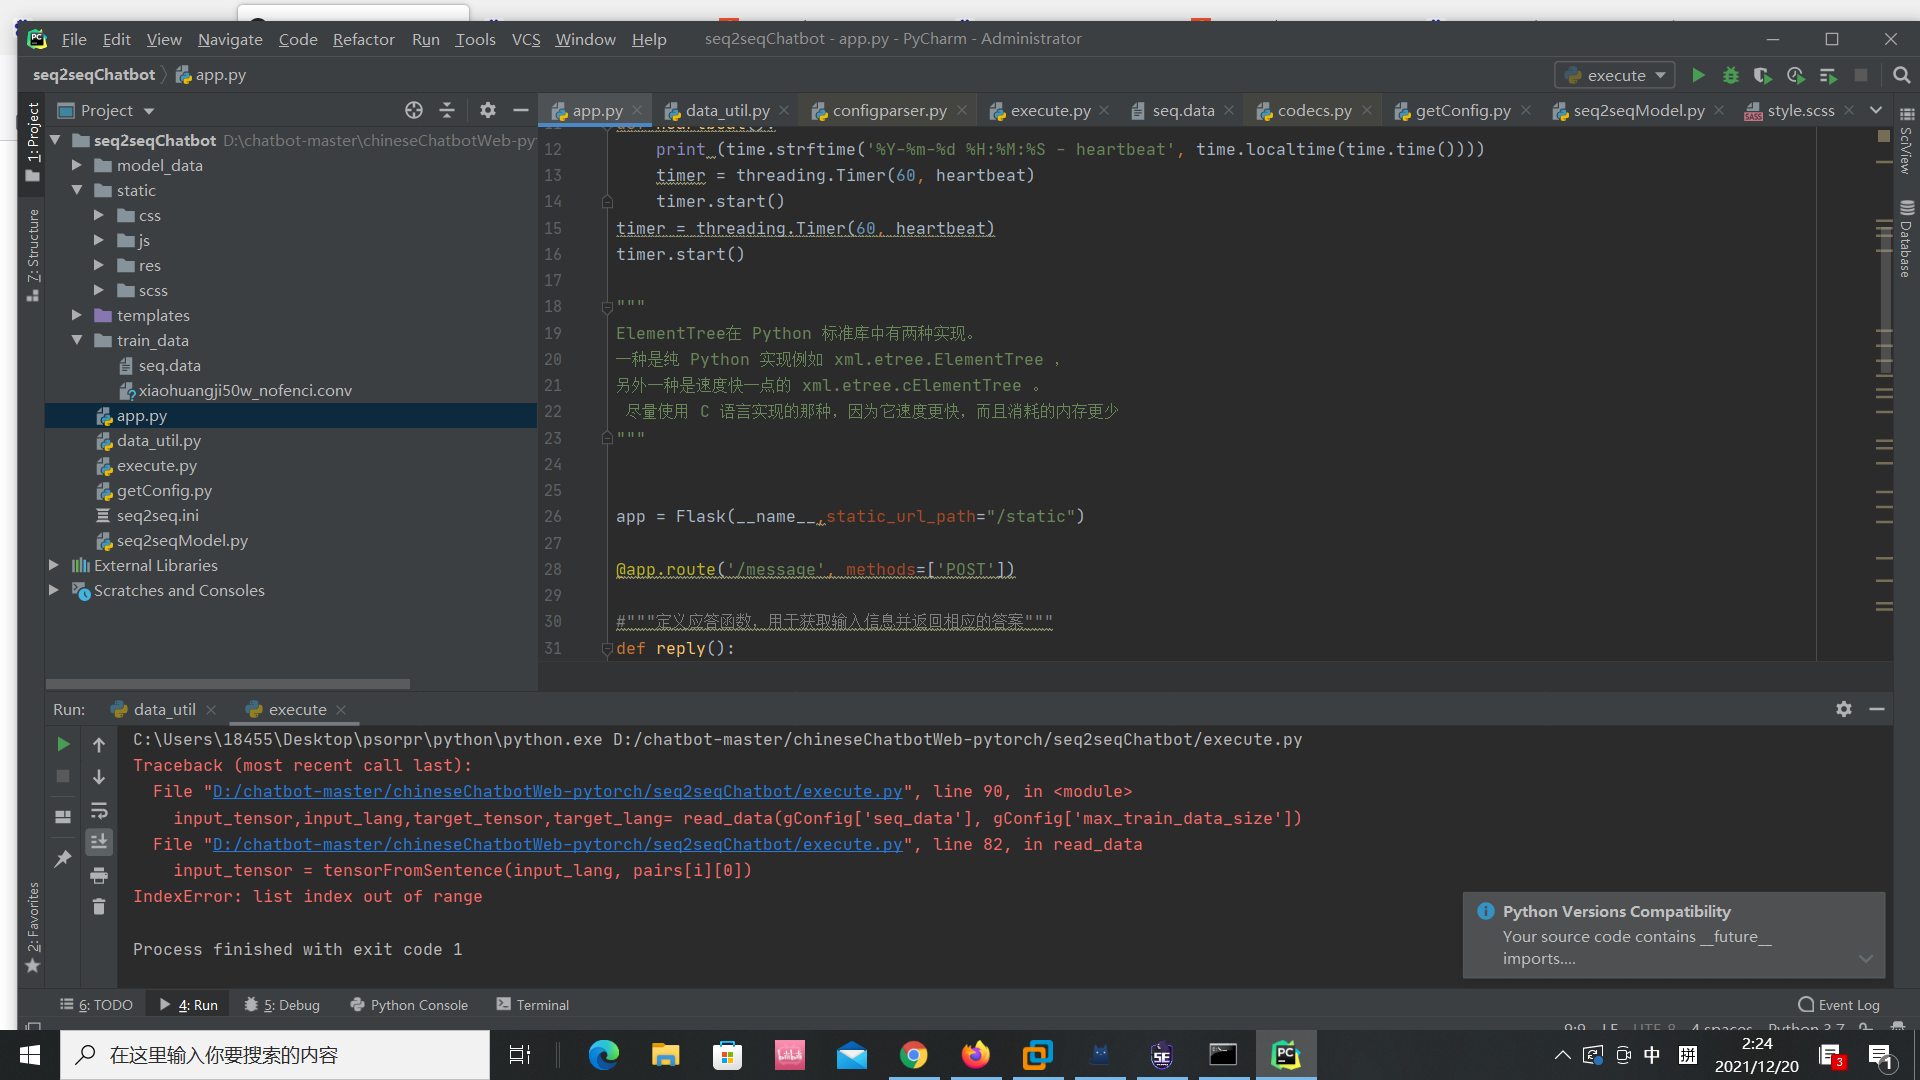Open Search Everywhere magnifier icon

pyautogui.click(x=1902, y=75)
